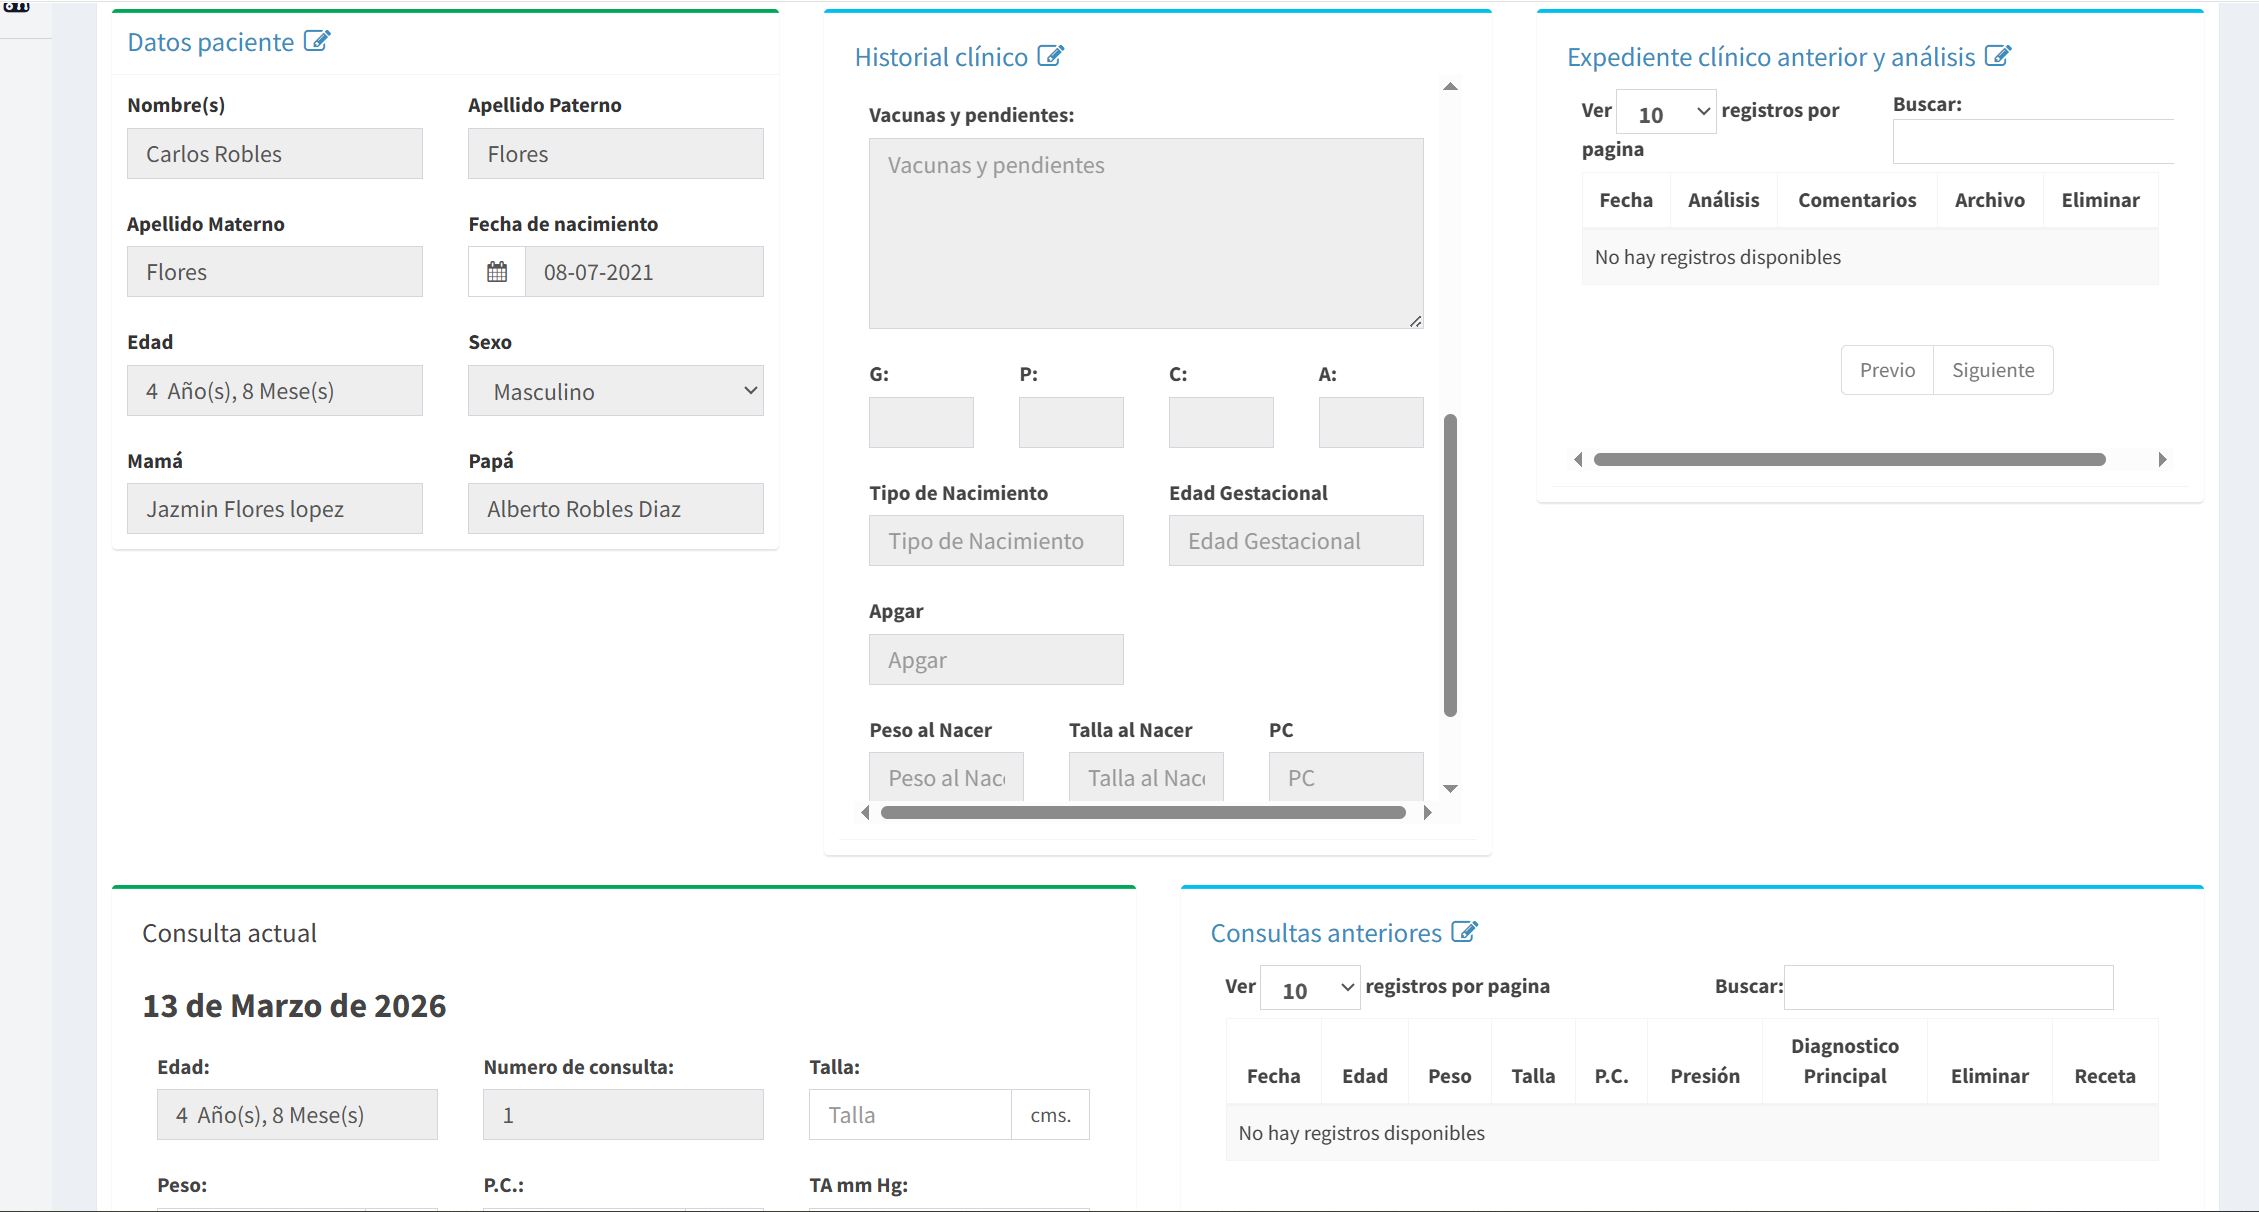
Task: Click the Mamá field Jazmin Flores lopez
Action: tap(275, 508)
